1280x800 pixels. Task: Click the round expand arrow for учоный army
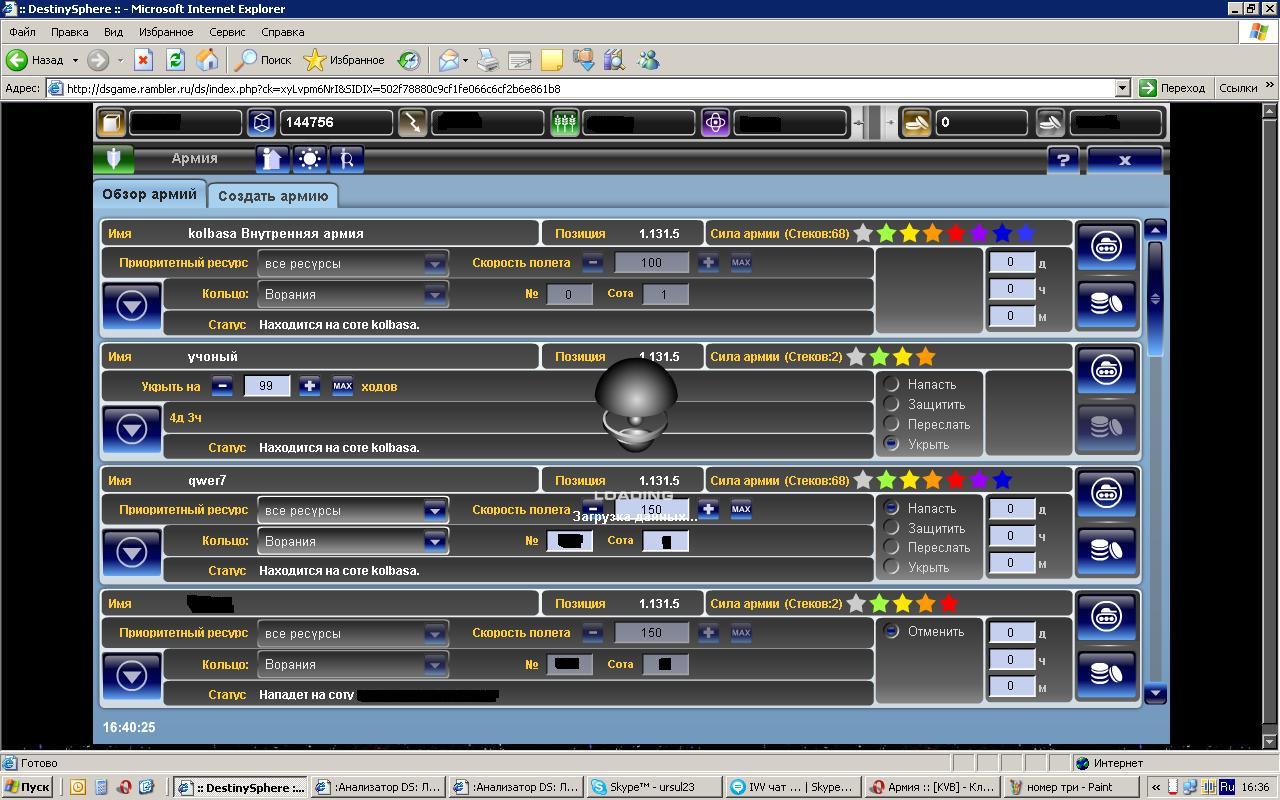(132, 429)
